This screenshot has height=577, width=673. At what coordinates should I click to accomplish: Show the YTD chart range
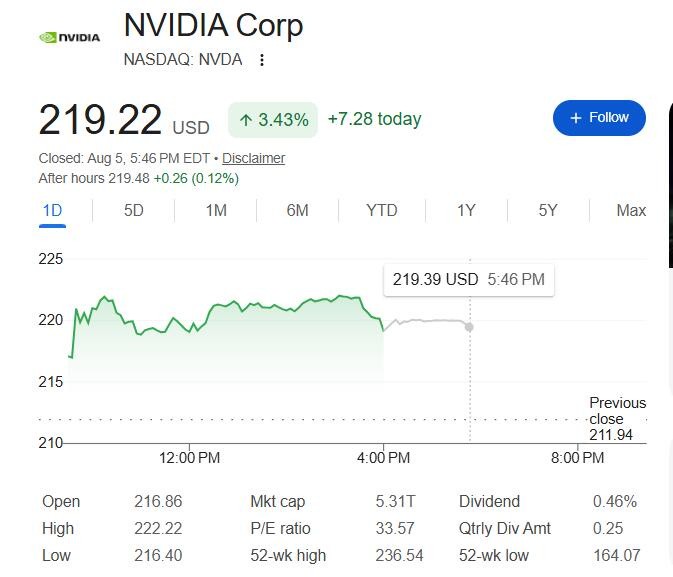382,211
